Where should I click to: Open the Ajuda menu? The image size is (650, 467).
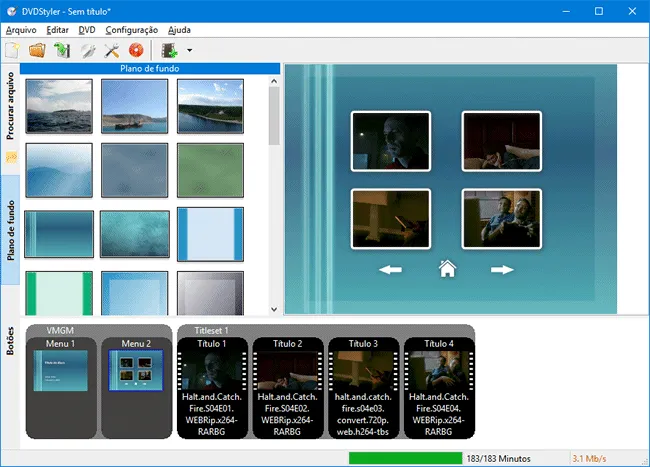point(179,30)
